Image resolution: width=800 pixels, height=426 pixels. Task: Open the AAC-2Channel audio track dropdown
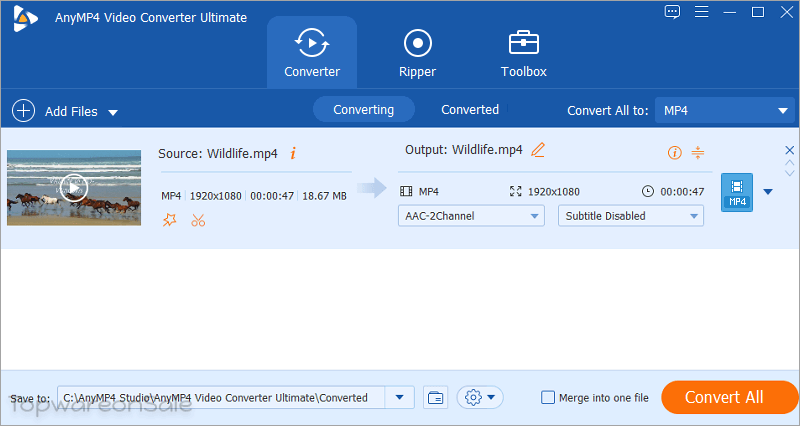click(x=471, y=216)
